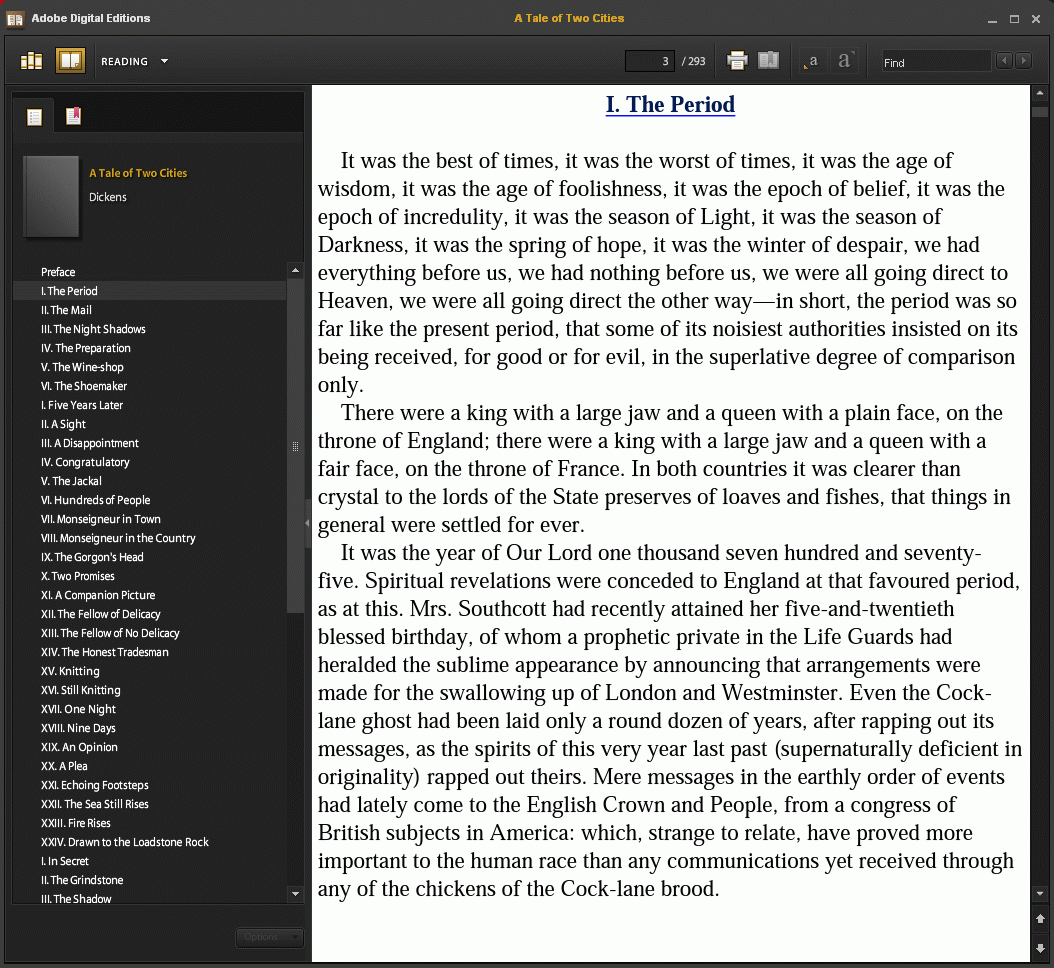1054x968 pixels.
Task: Go to next page arrow button
Action: click(1040, 949)
